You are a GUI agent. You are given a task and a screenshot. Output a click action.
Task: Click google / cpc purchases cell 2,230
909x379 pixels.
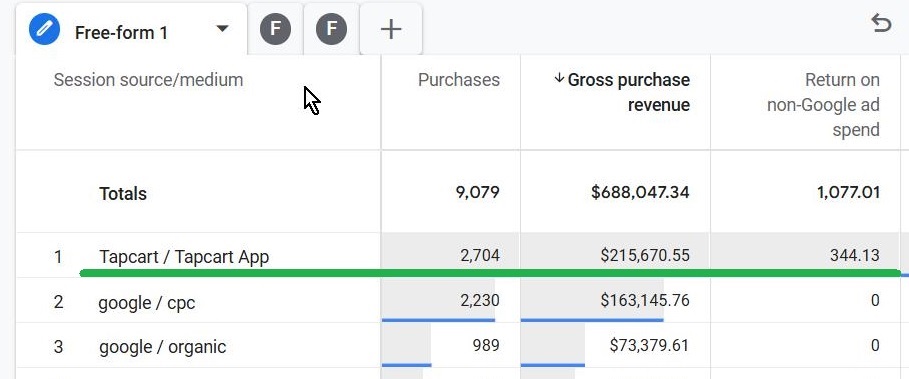click(x=480, y=300)
